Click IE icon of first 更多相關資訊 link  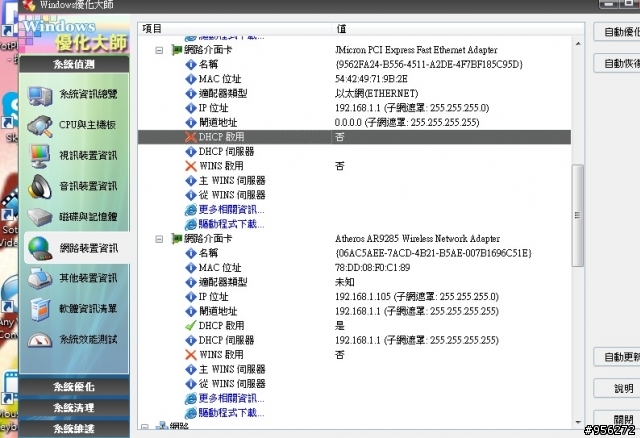[x=191, y=210]
